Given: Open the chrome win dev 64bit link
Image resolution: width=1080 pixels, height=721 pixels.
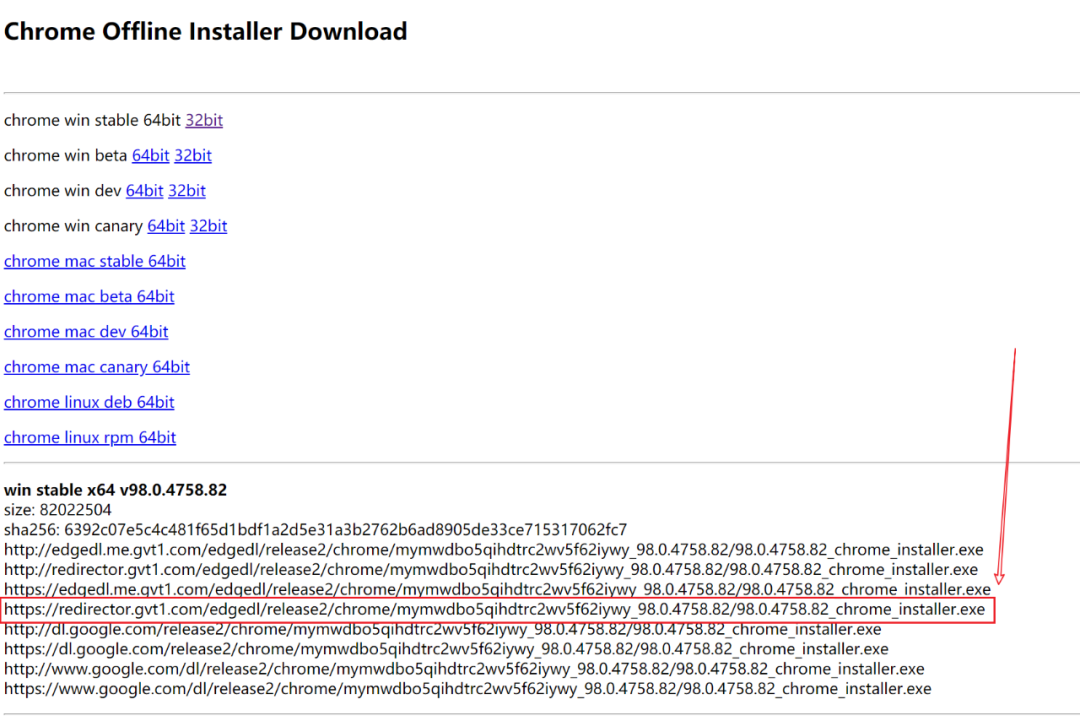Looking at the screenshot, I should point(144,191).
